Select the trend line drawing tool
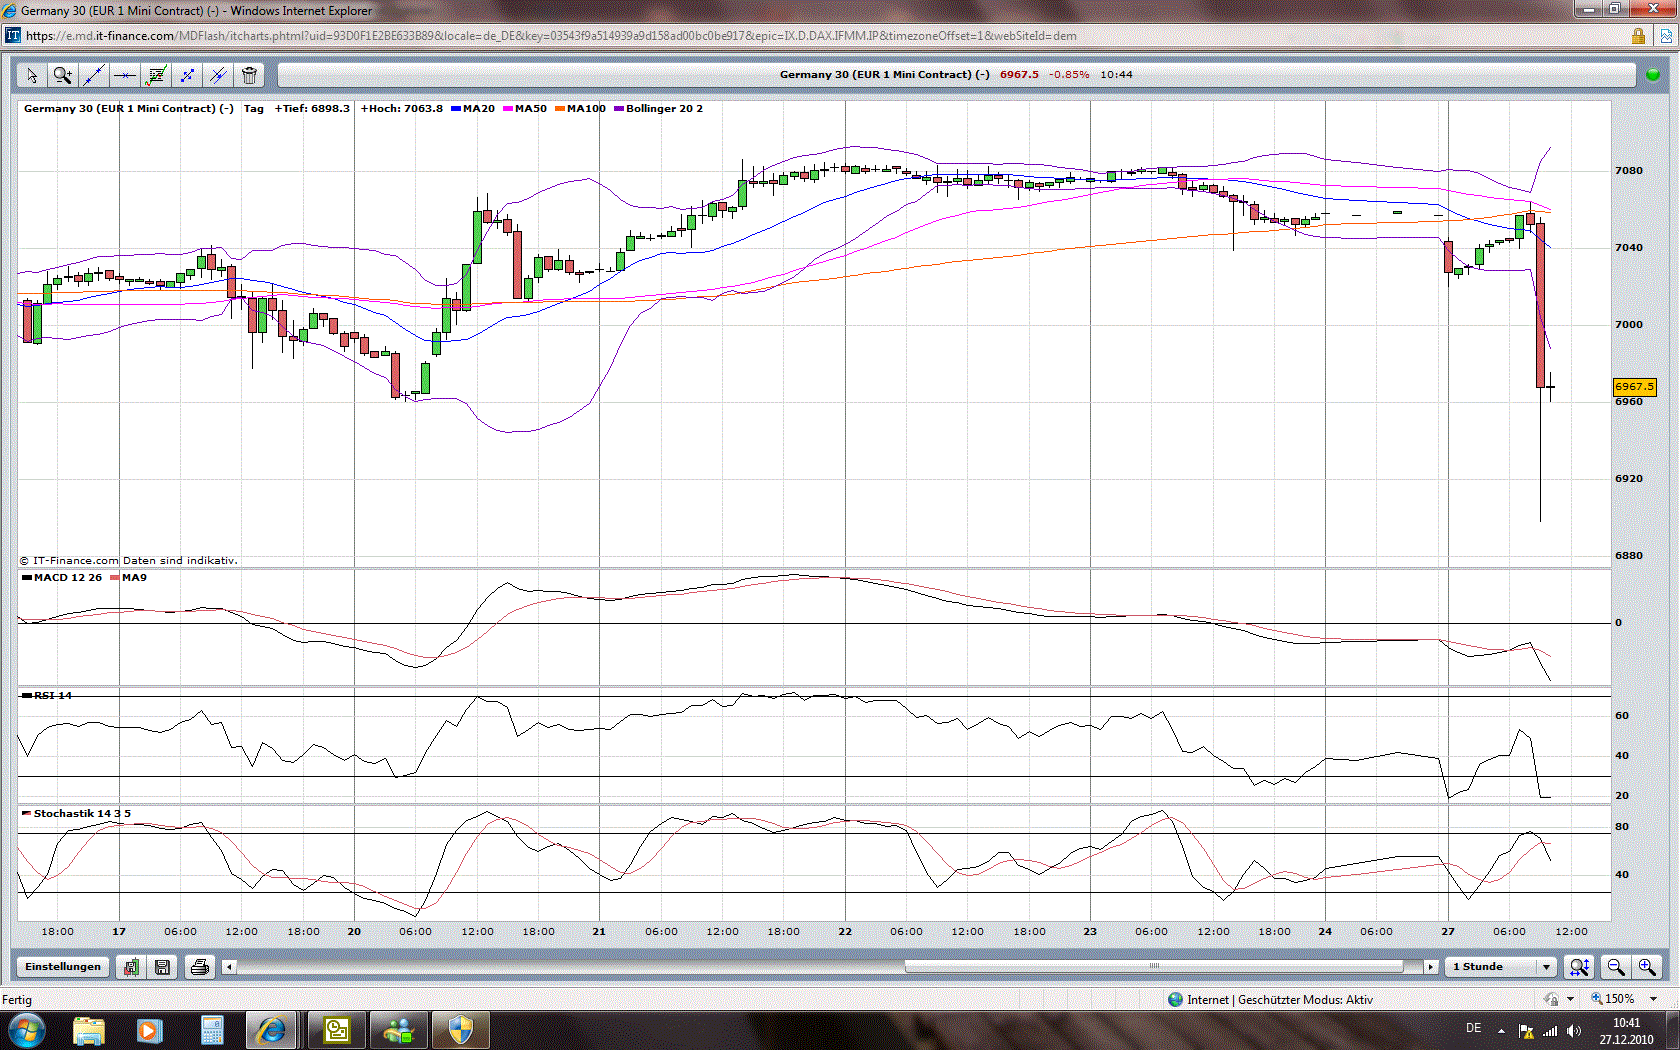1680x1050 pixels. coord(94,75)
